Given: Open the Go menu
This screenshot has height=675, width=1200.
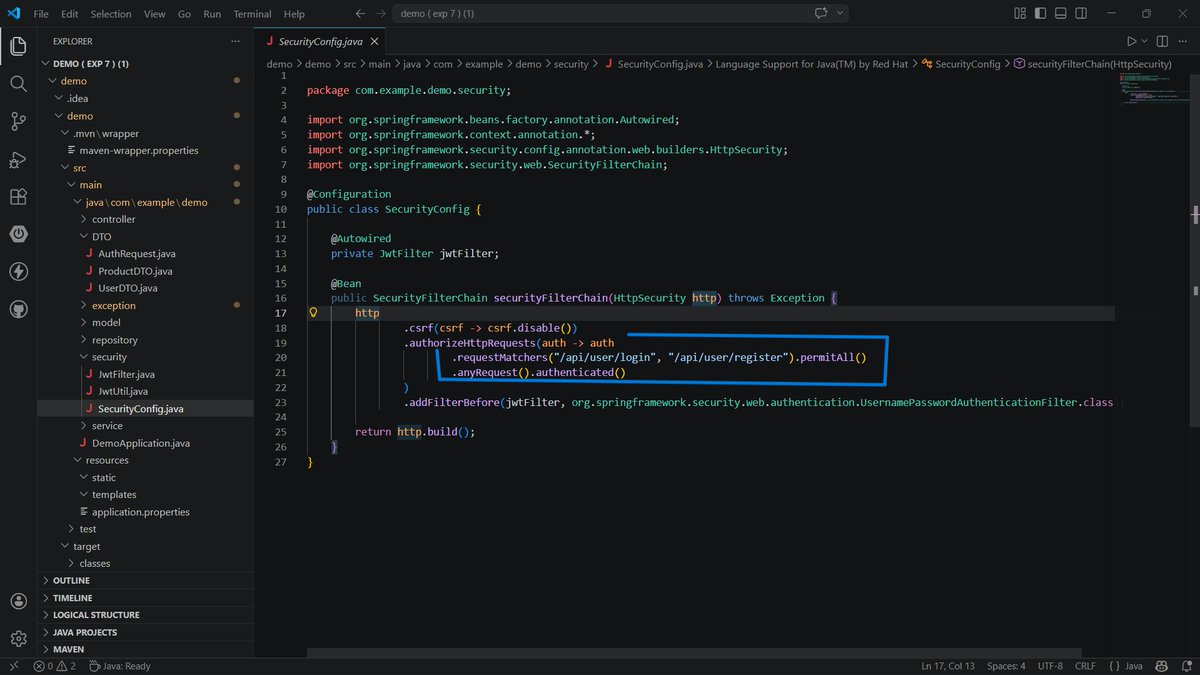Looking at the screenshot, I should [x=184, y=14].
